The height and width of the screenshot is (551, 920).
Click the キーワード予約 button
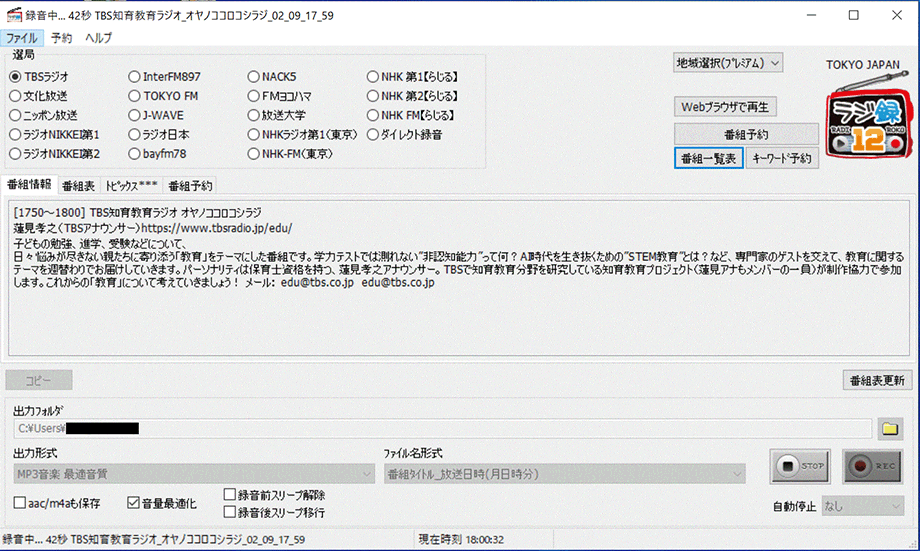(x=782, y=158)
